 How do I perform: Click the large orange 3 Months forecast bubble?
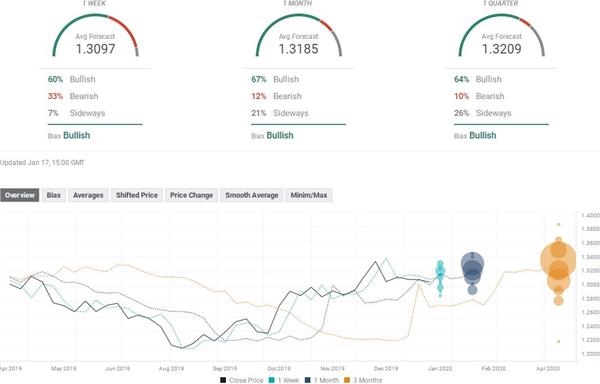click(x=558, y=260)
